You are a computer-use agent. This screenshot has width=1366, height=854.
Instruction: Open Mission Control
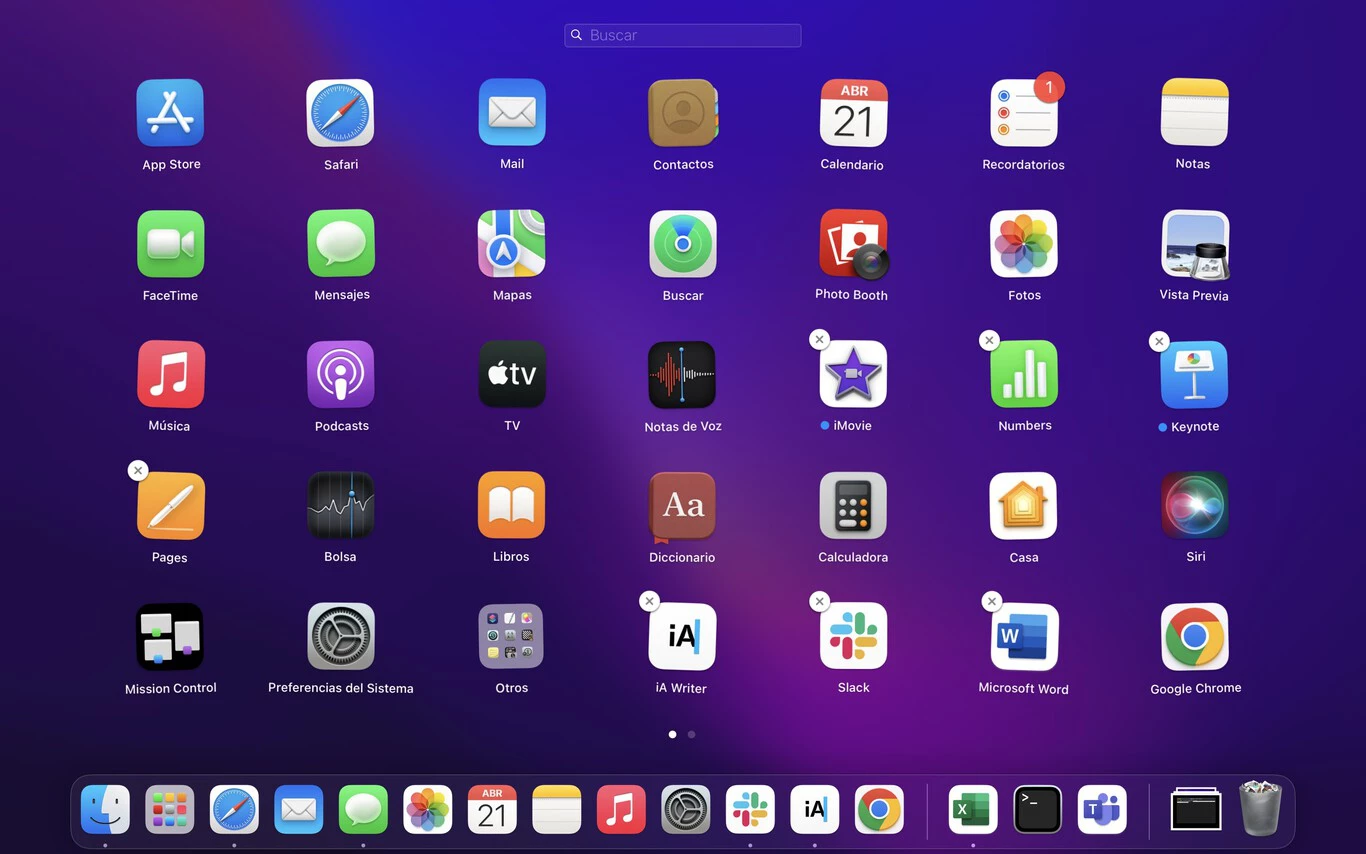click(x=170, y=636)
